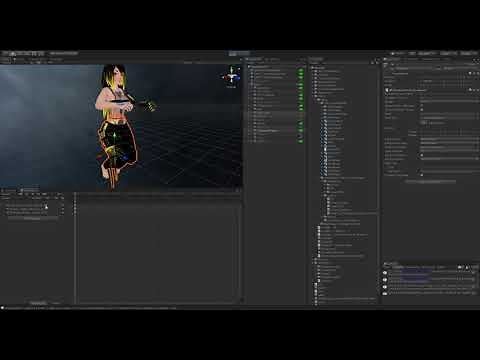
Task: Open the Layers dropdown in top toolbar
Action: tap(448, 53)
